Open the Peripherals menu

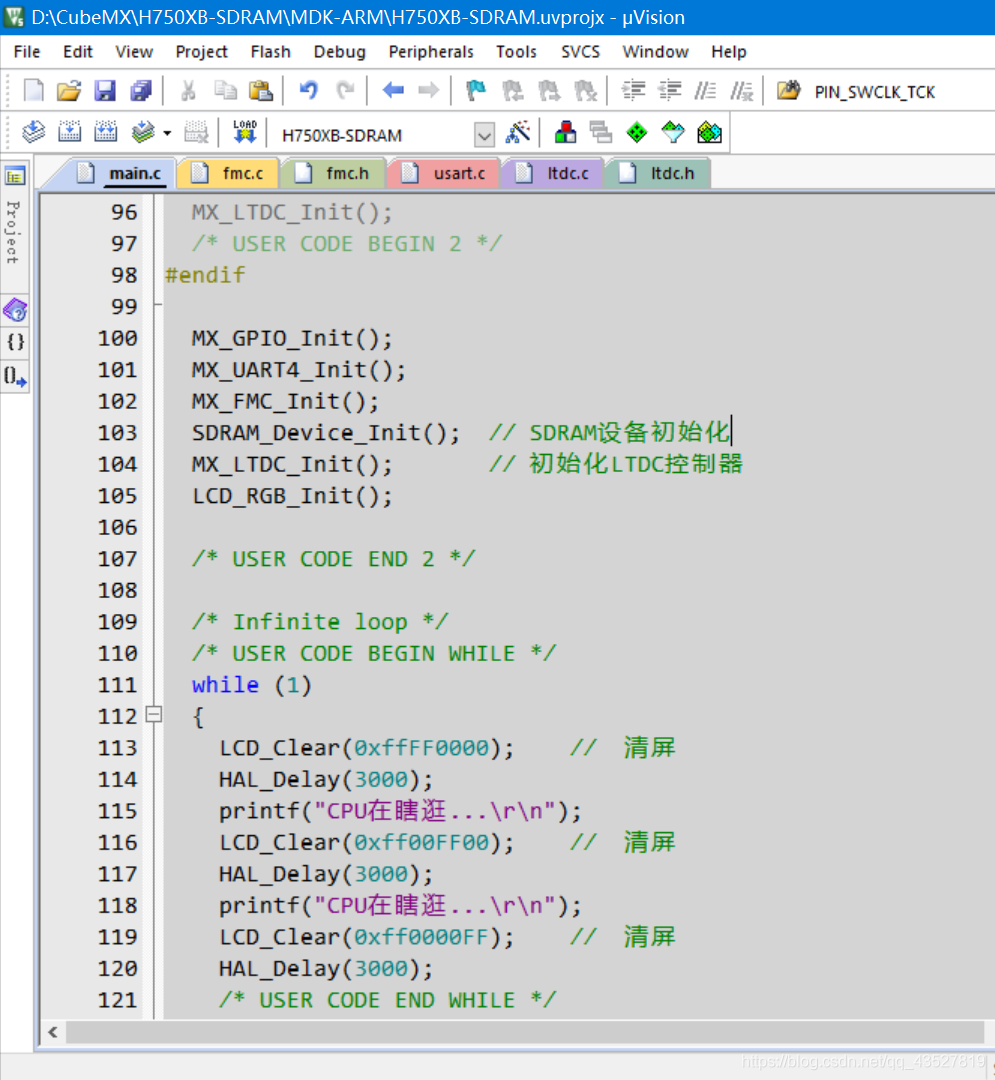point(431,52)
